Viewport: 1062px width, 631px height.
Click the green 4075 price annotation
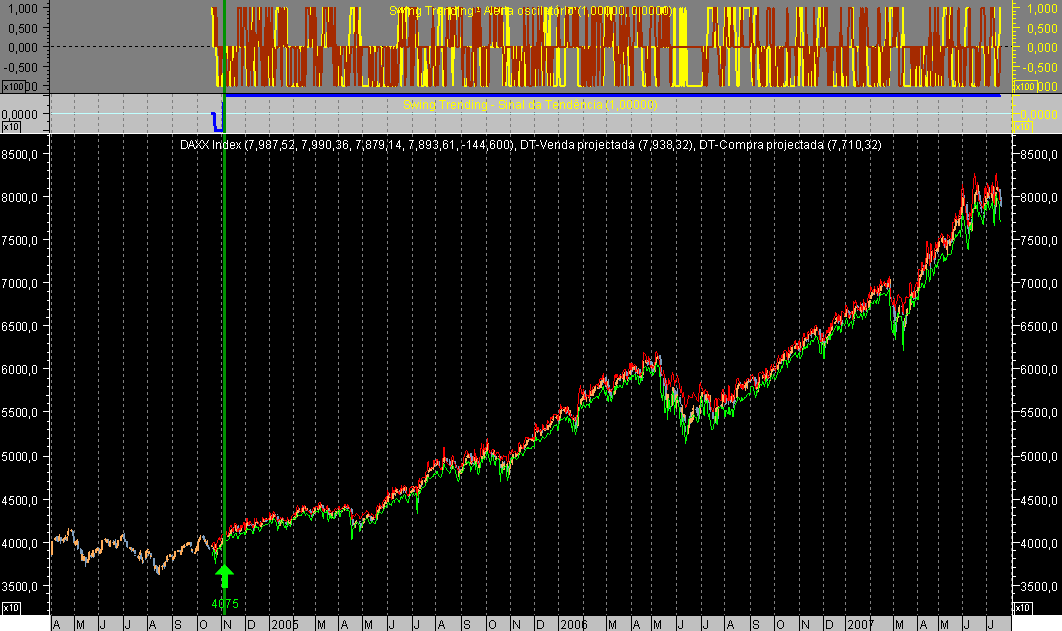tap(225, 602)
